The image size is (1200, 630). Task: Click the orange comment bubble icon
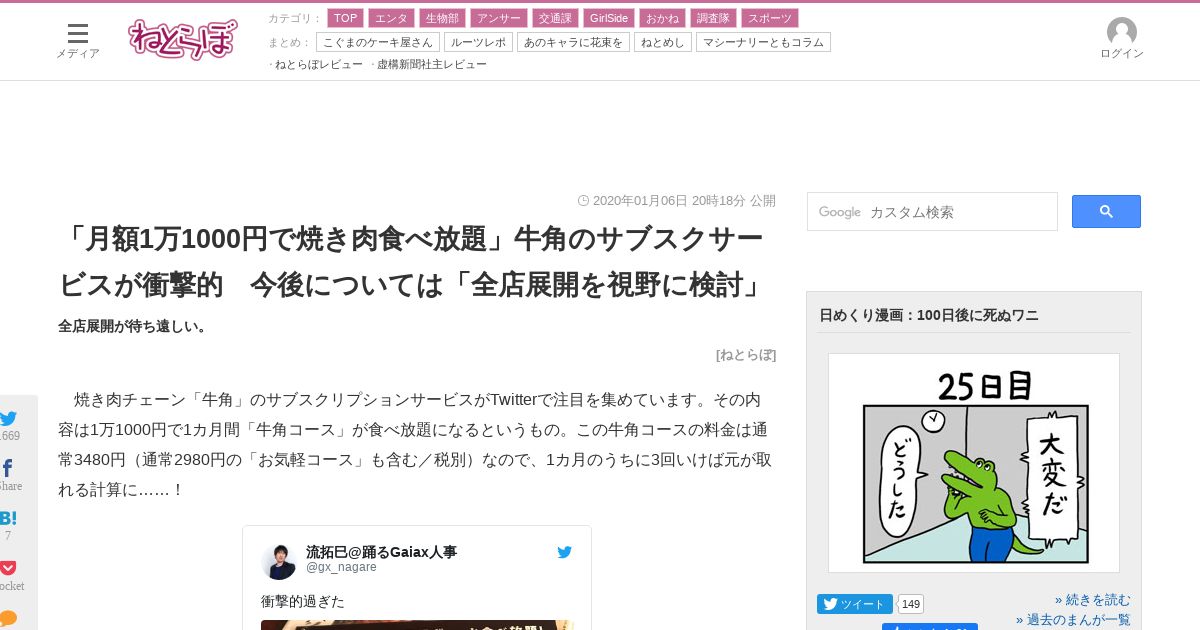(x=8, y=618)
